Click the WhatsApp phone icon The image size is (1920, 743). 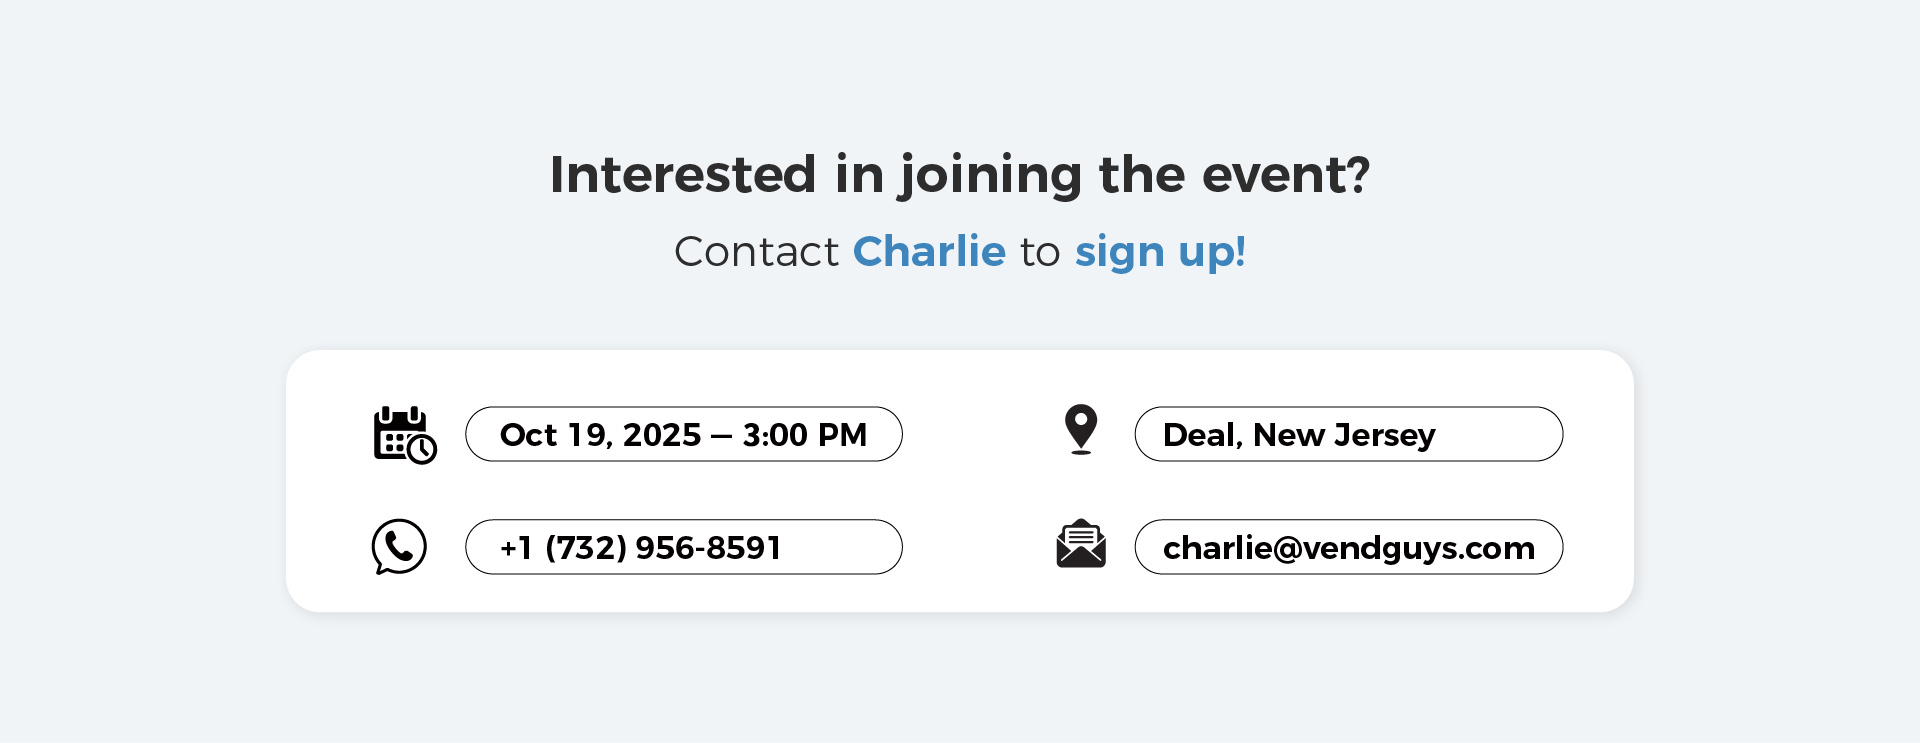pyautogui.click(x=399, y=546)
